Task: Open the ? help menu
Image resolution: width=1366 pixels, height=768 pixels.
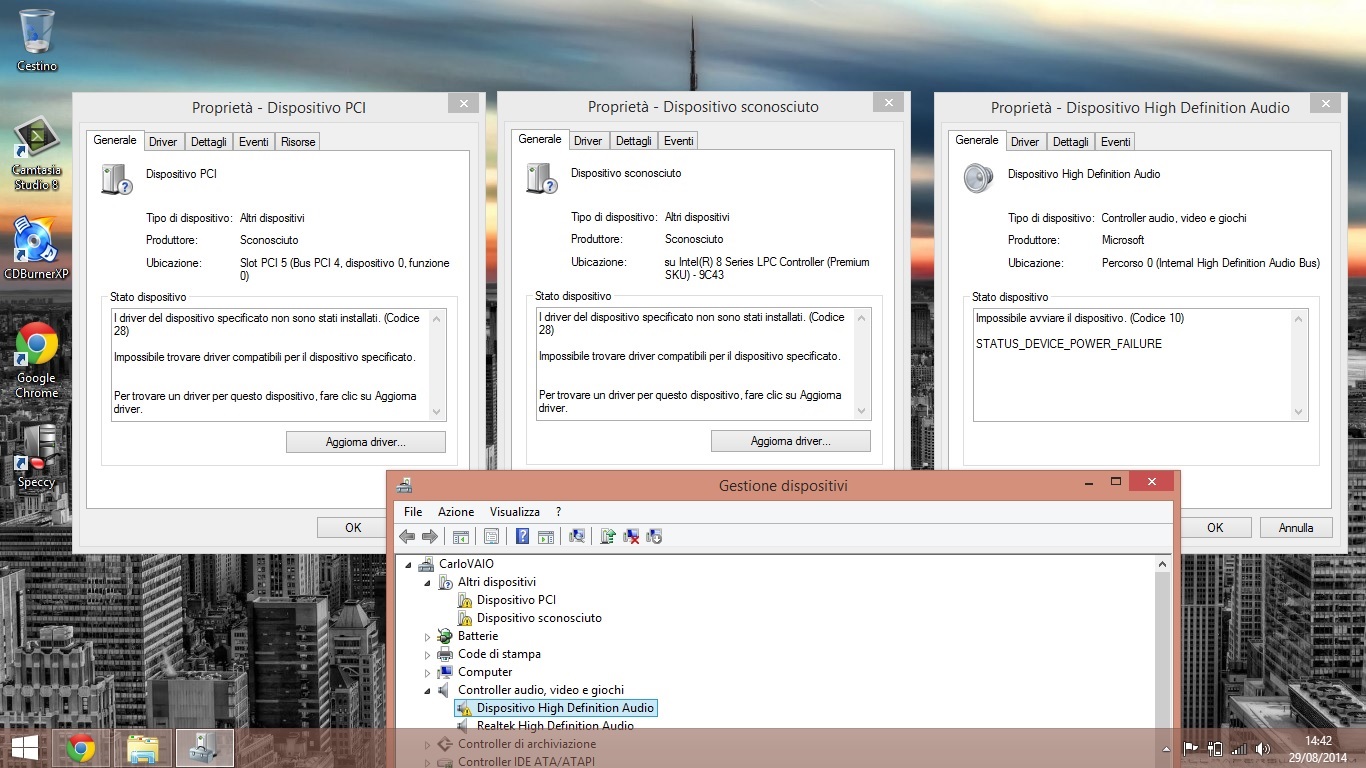Action: click(559, 512)
